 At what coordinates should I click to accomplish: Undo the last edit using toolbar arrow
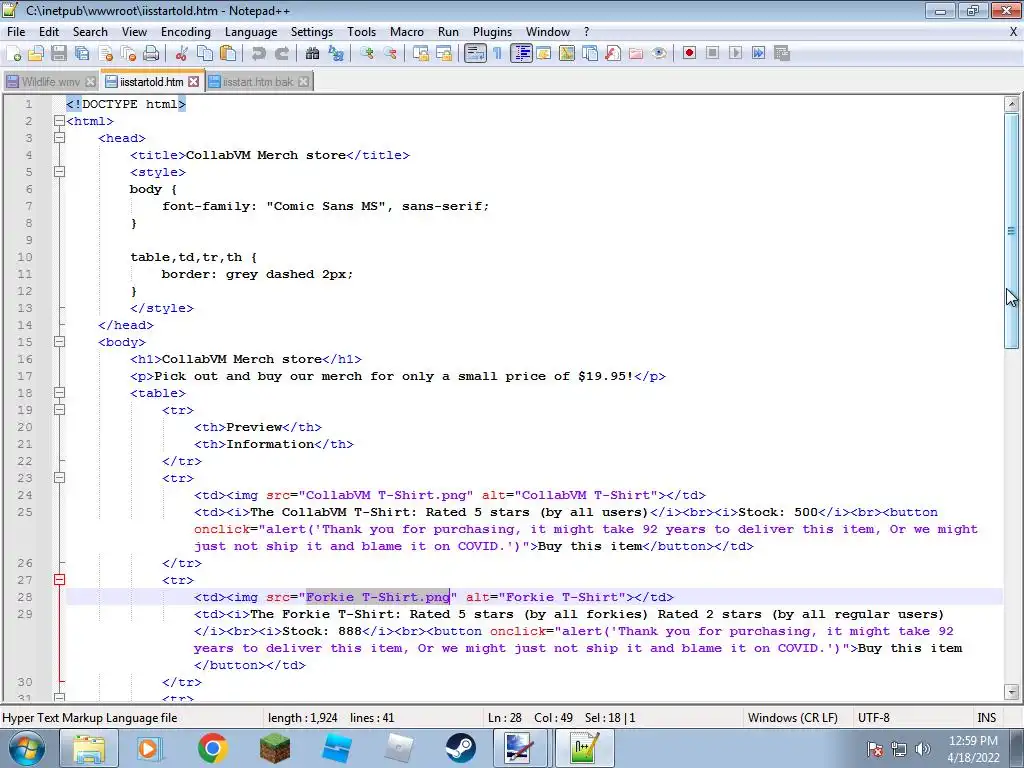[259, 54]
